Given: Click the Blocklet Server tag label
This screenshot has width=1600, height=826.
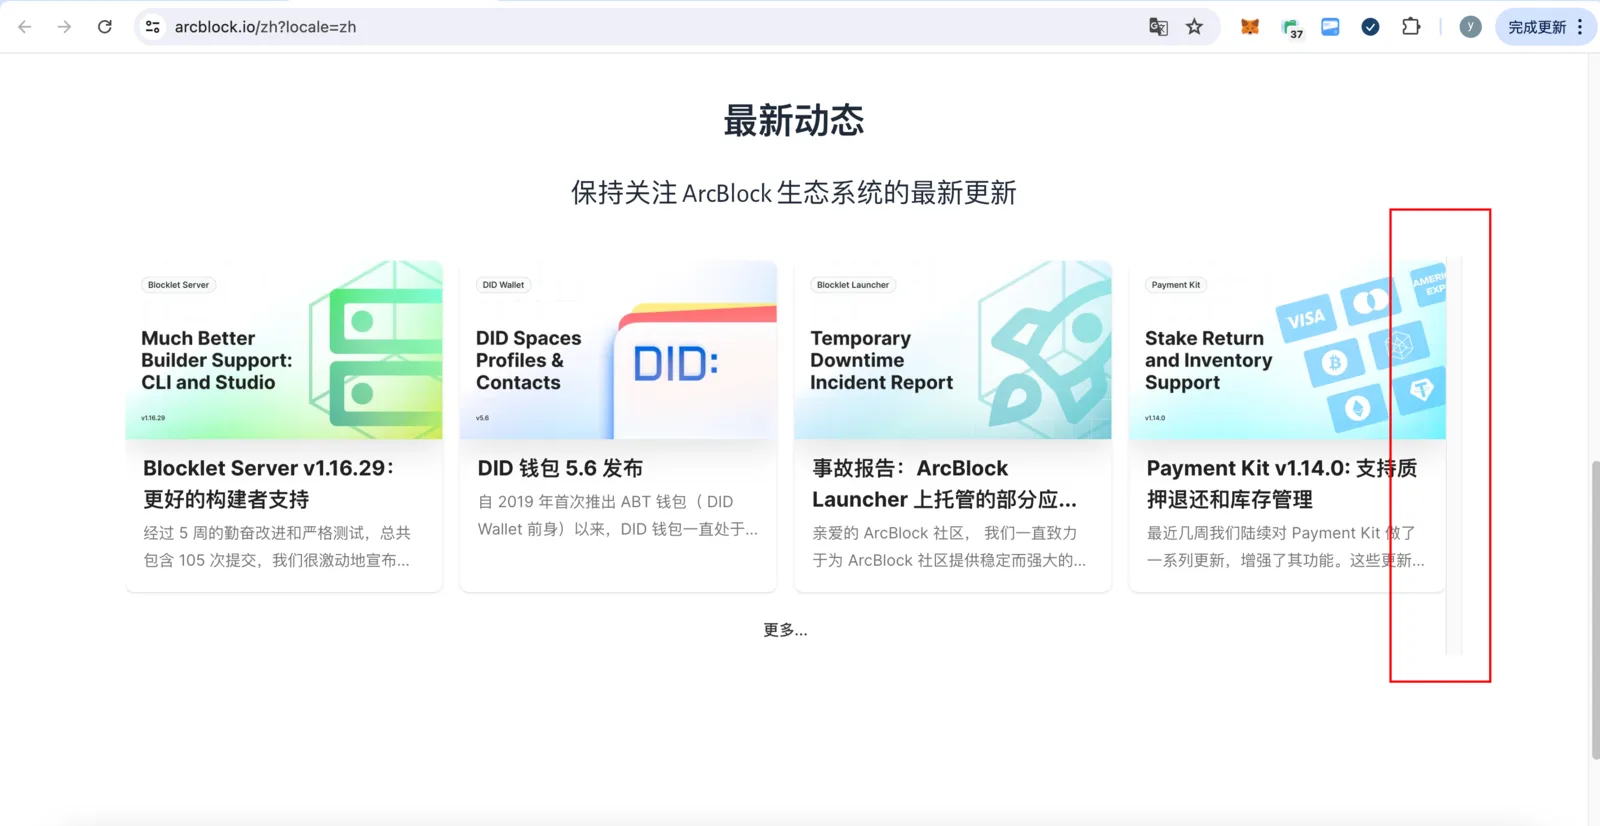Looking at the screenshot, I should coord(178,285).
